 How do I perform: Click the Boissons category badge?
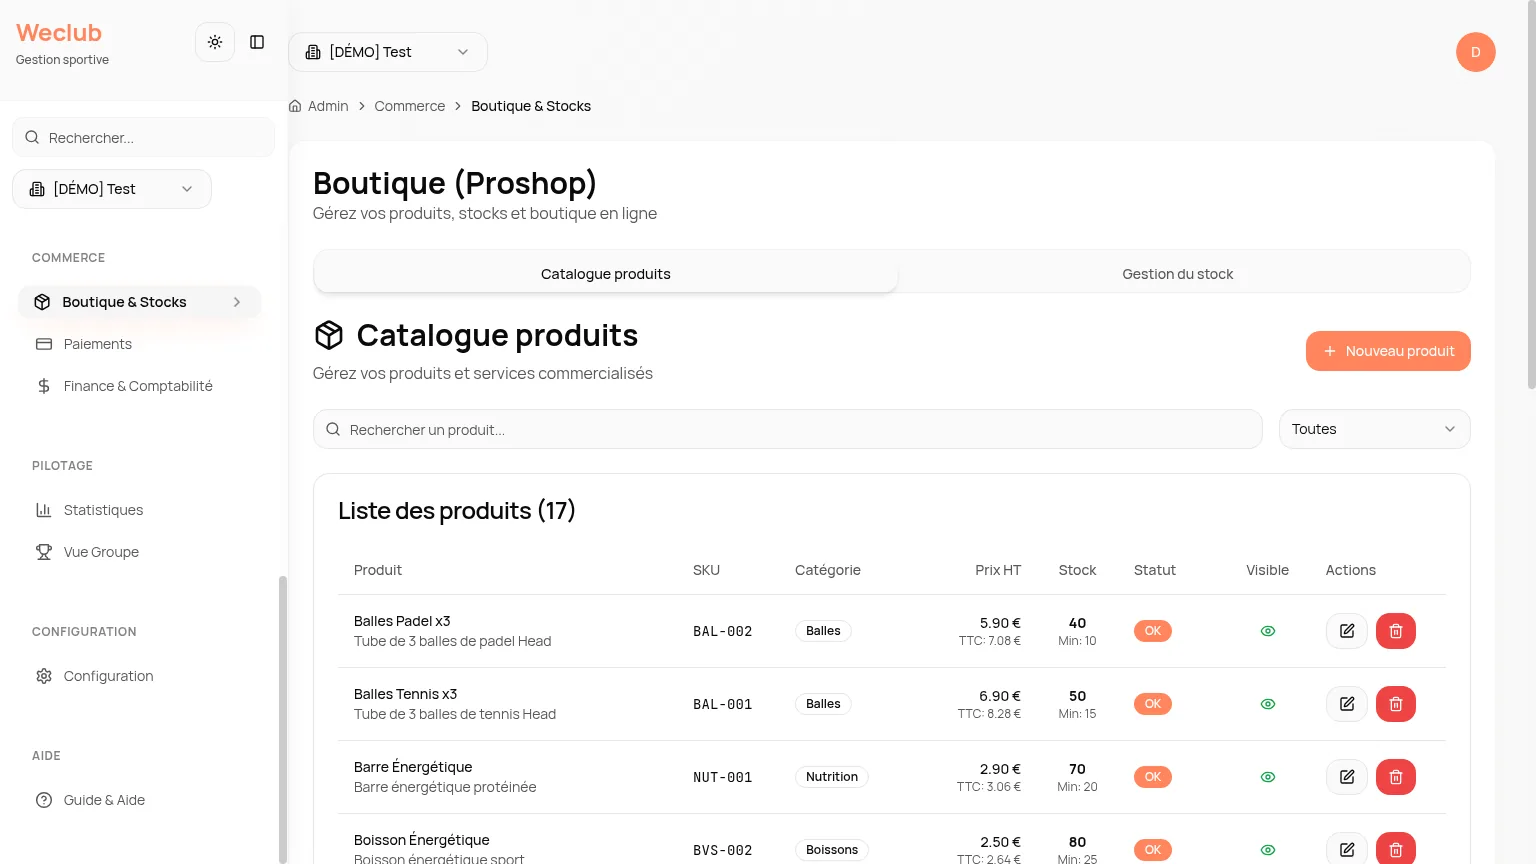(x=832, y=850)
